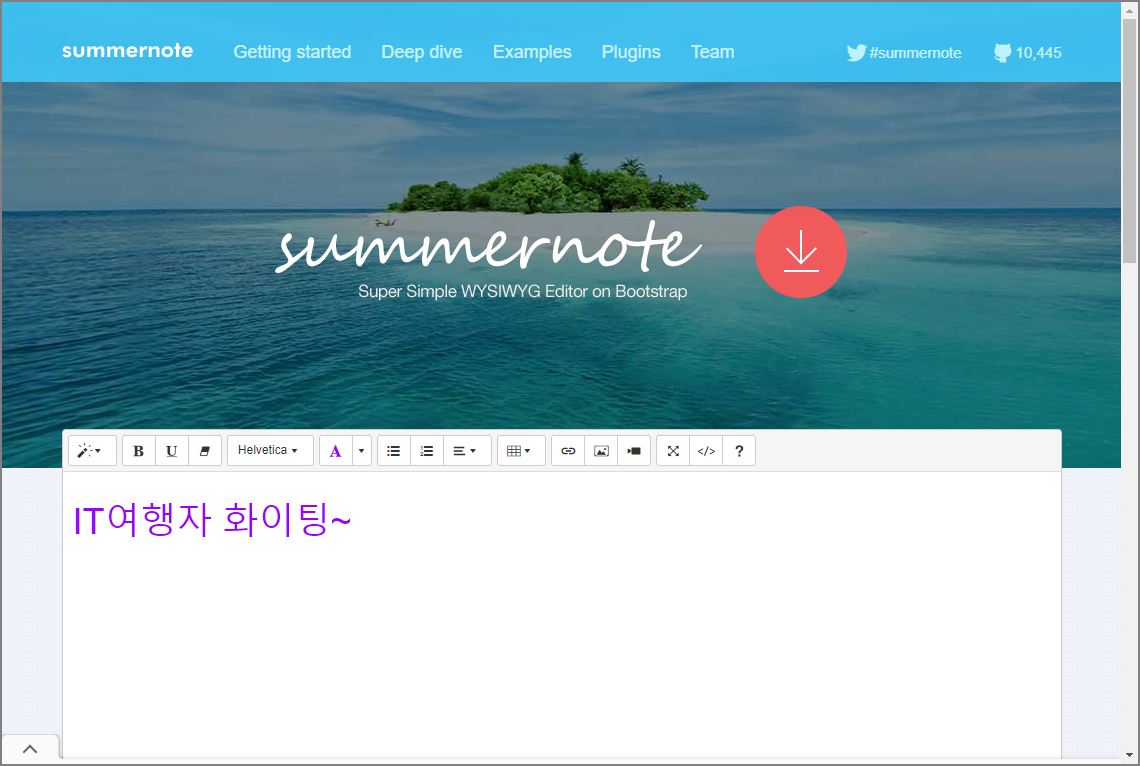Open the help question mark
This screenshot has width=1140, height=766.
pos(739,451)
